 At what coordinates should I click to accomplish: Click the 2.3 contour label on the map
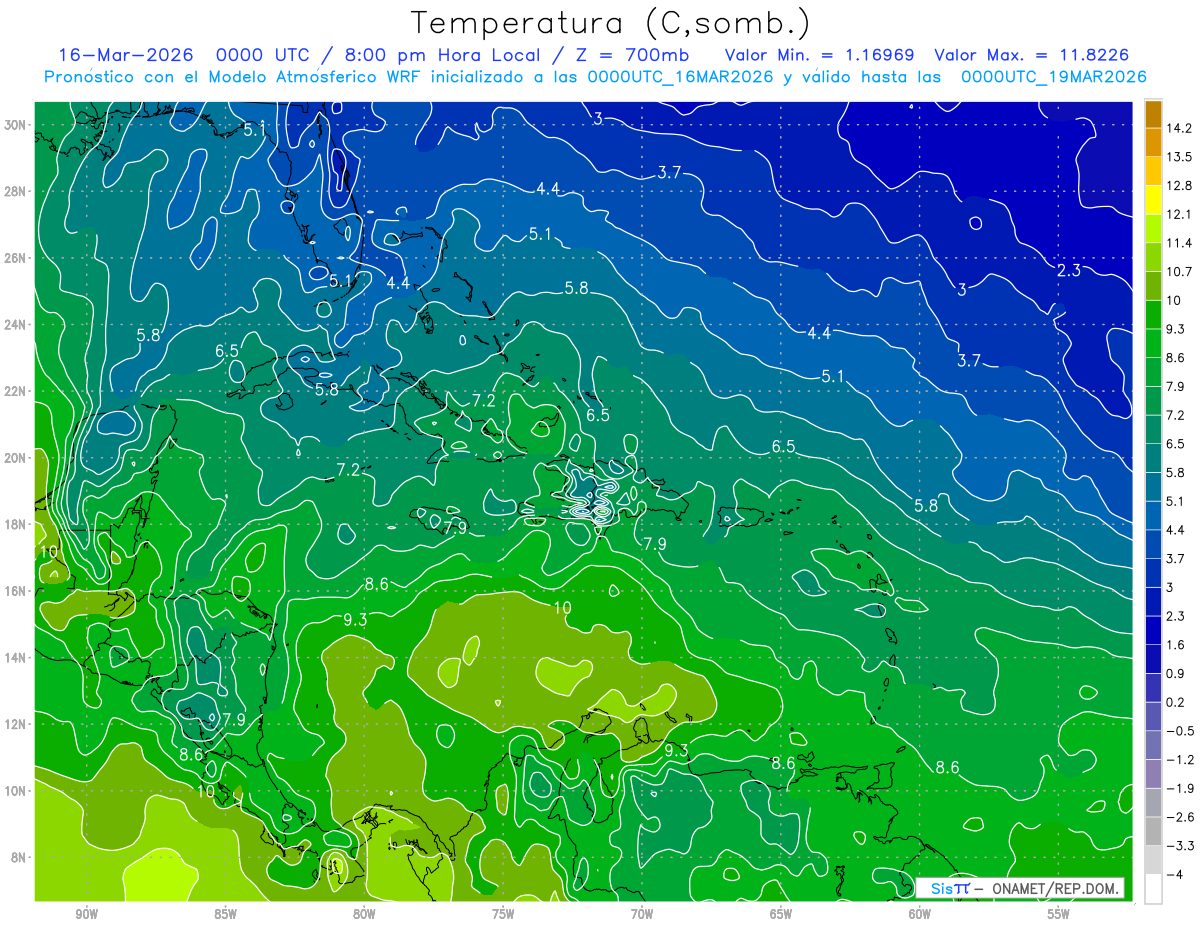coord(1069,271)
